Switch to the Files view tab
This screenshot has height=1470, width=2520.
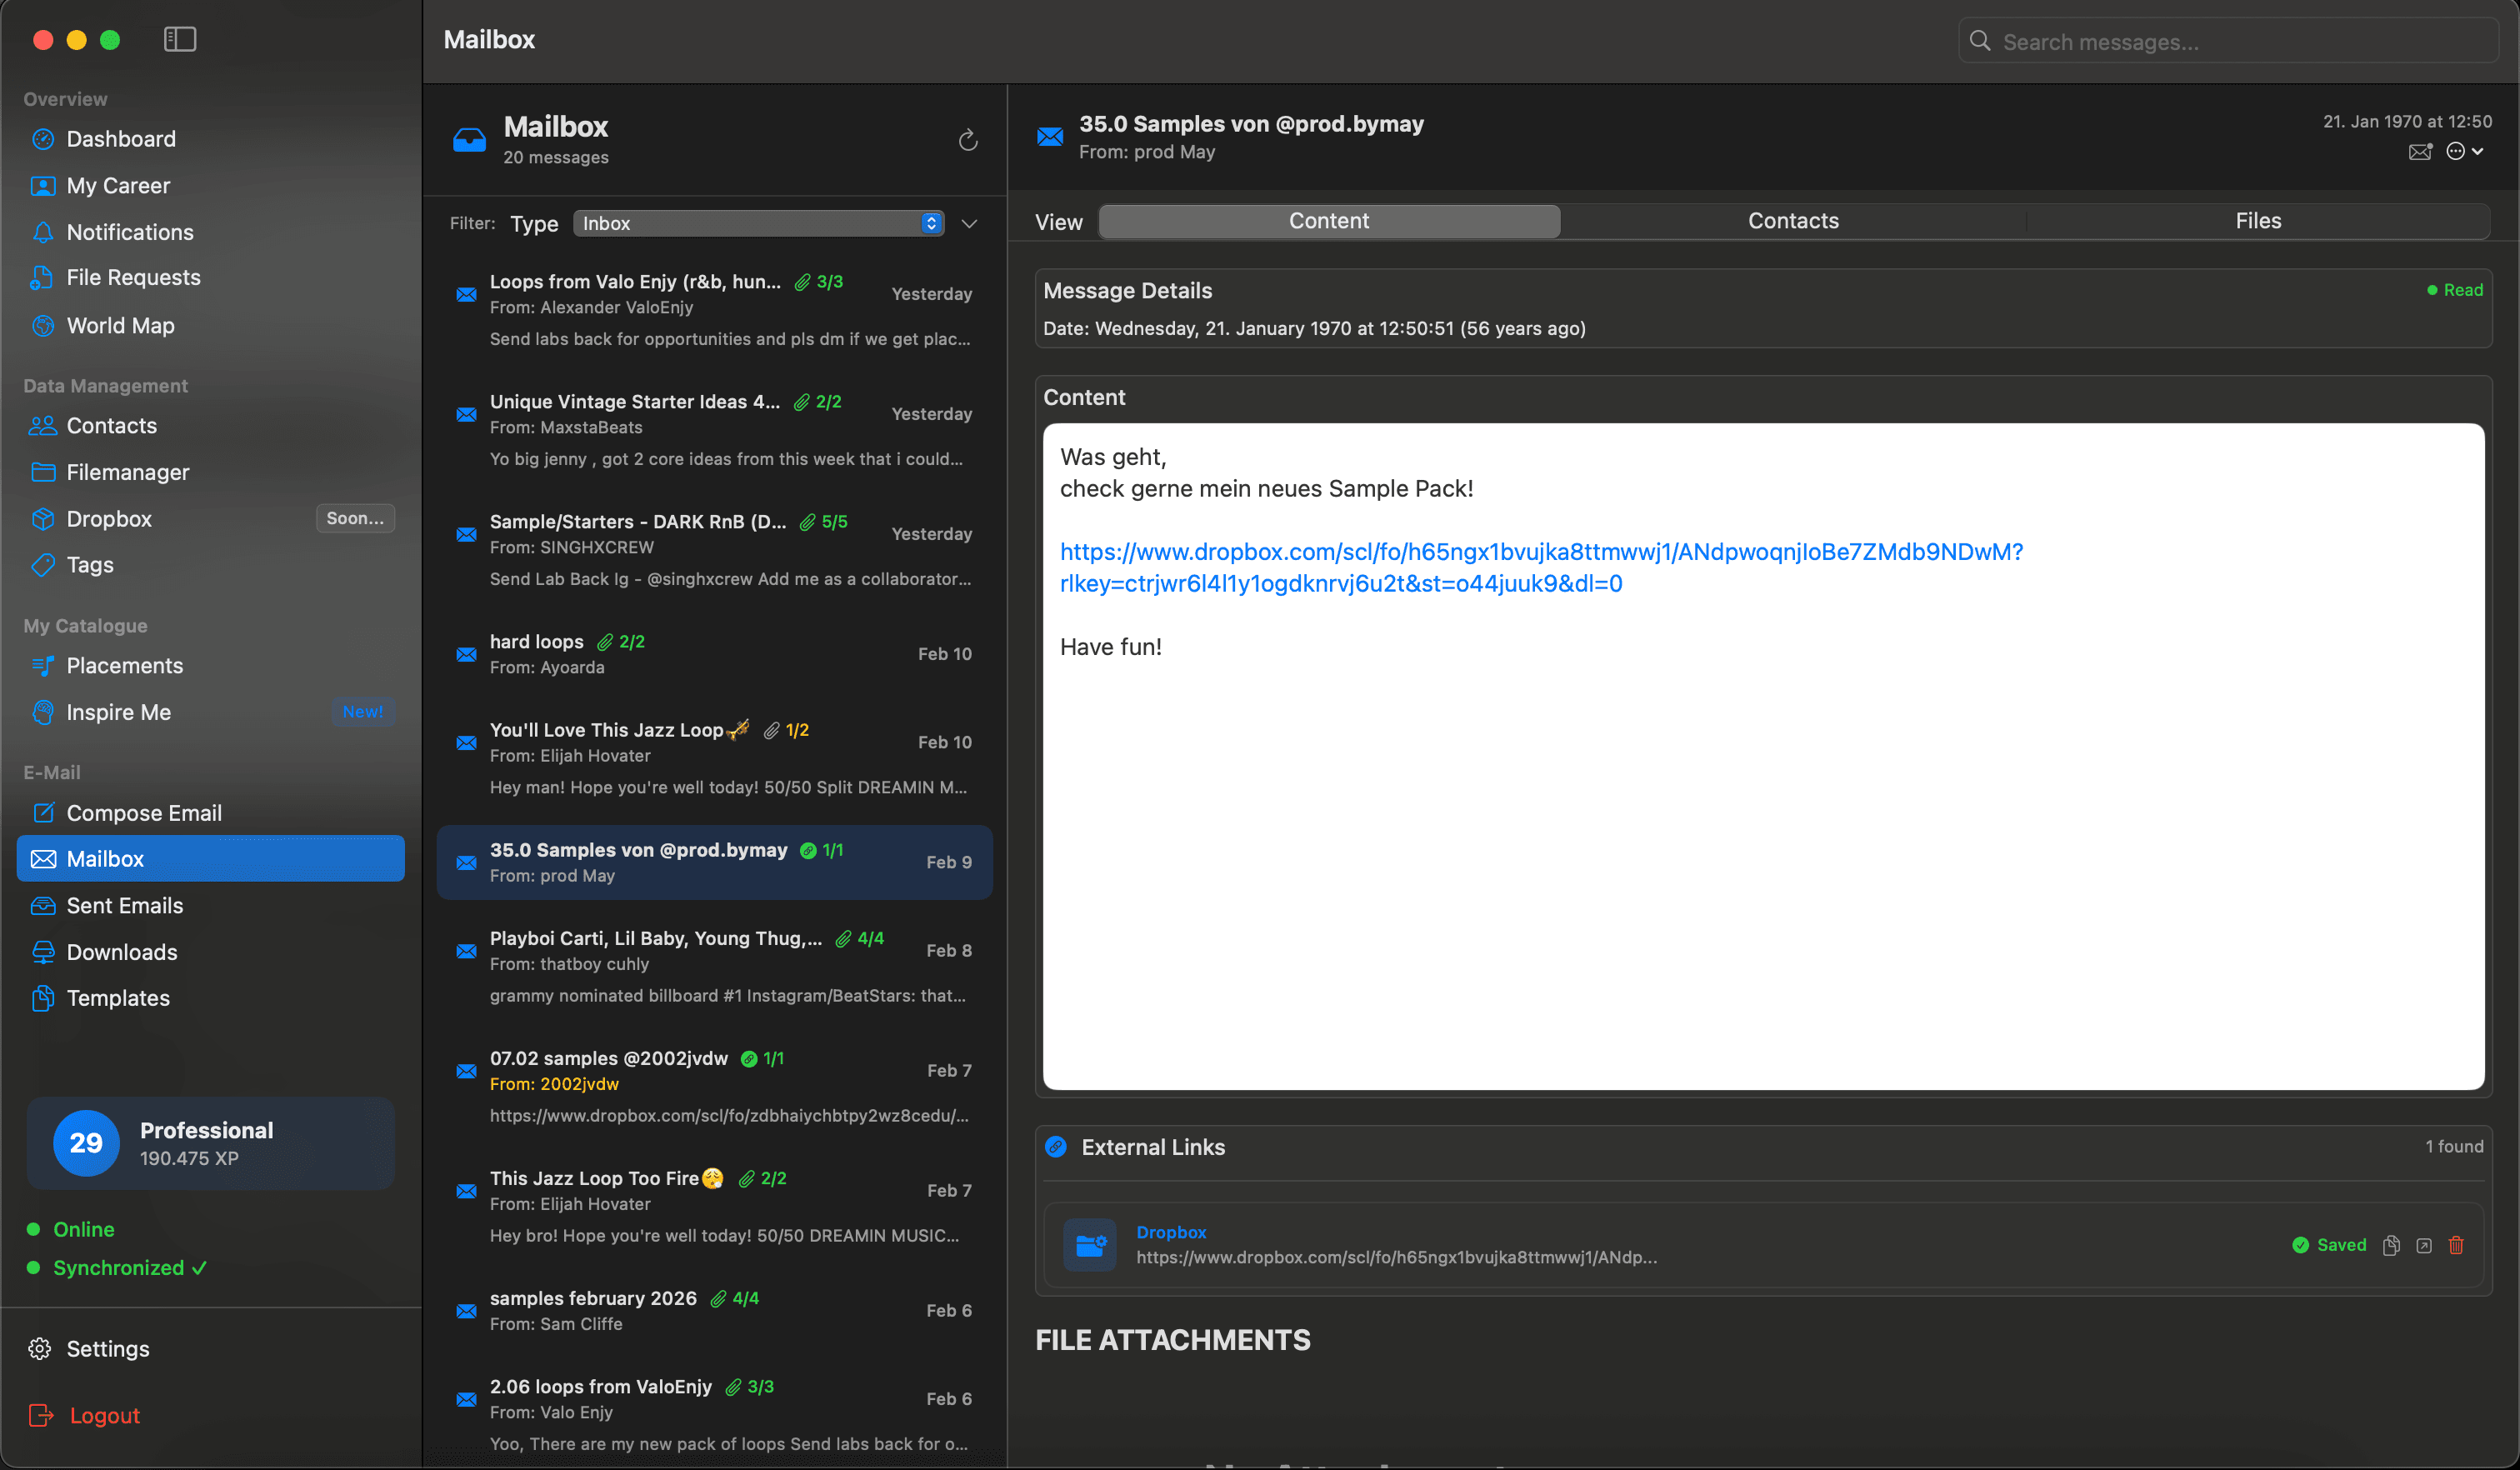point(2258,220)
